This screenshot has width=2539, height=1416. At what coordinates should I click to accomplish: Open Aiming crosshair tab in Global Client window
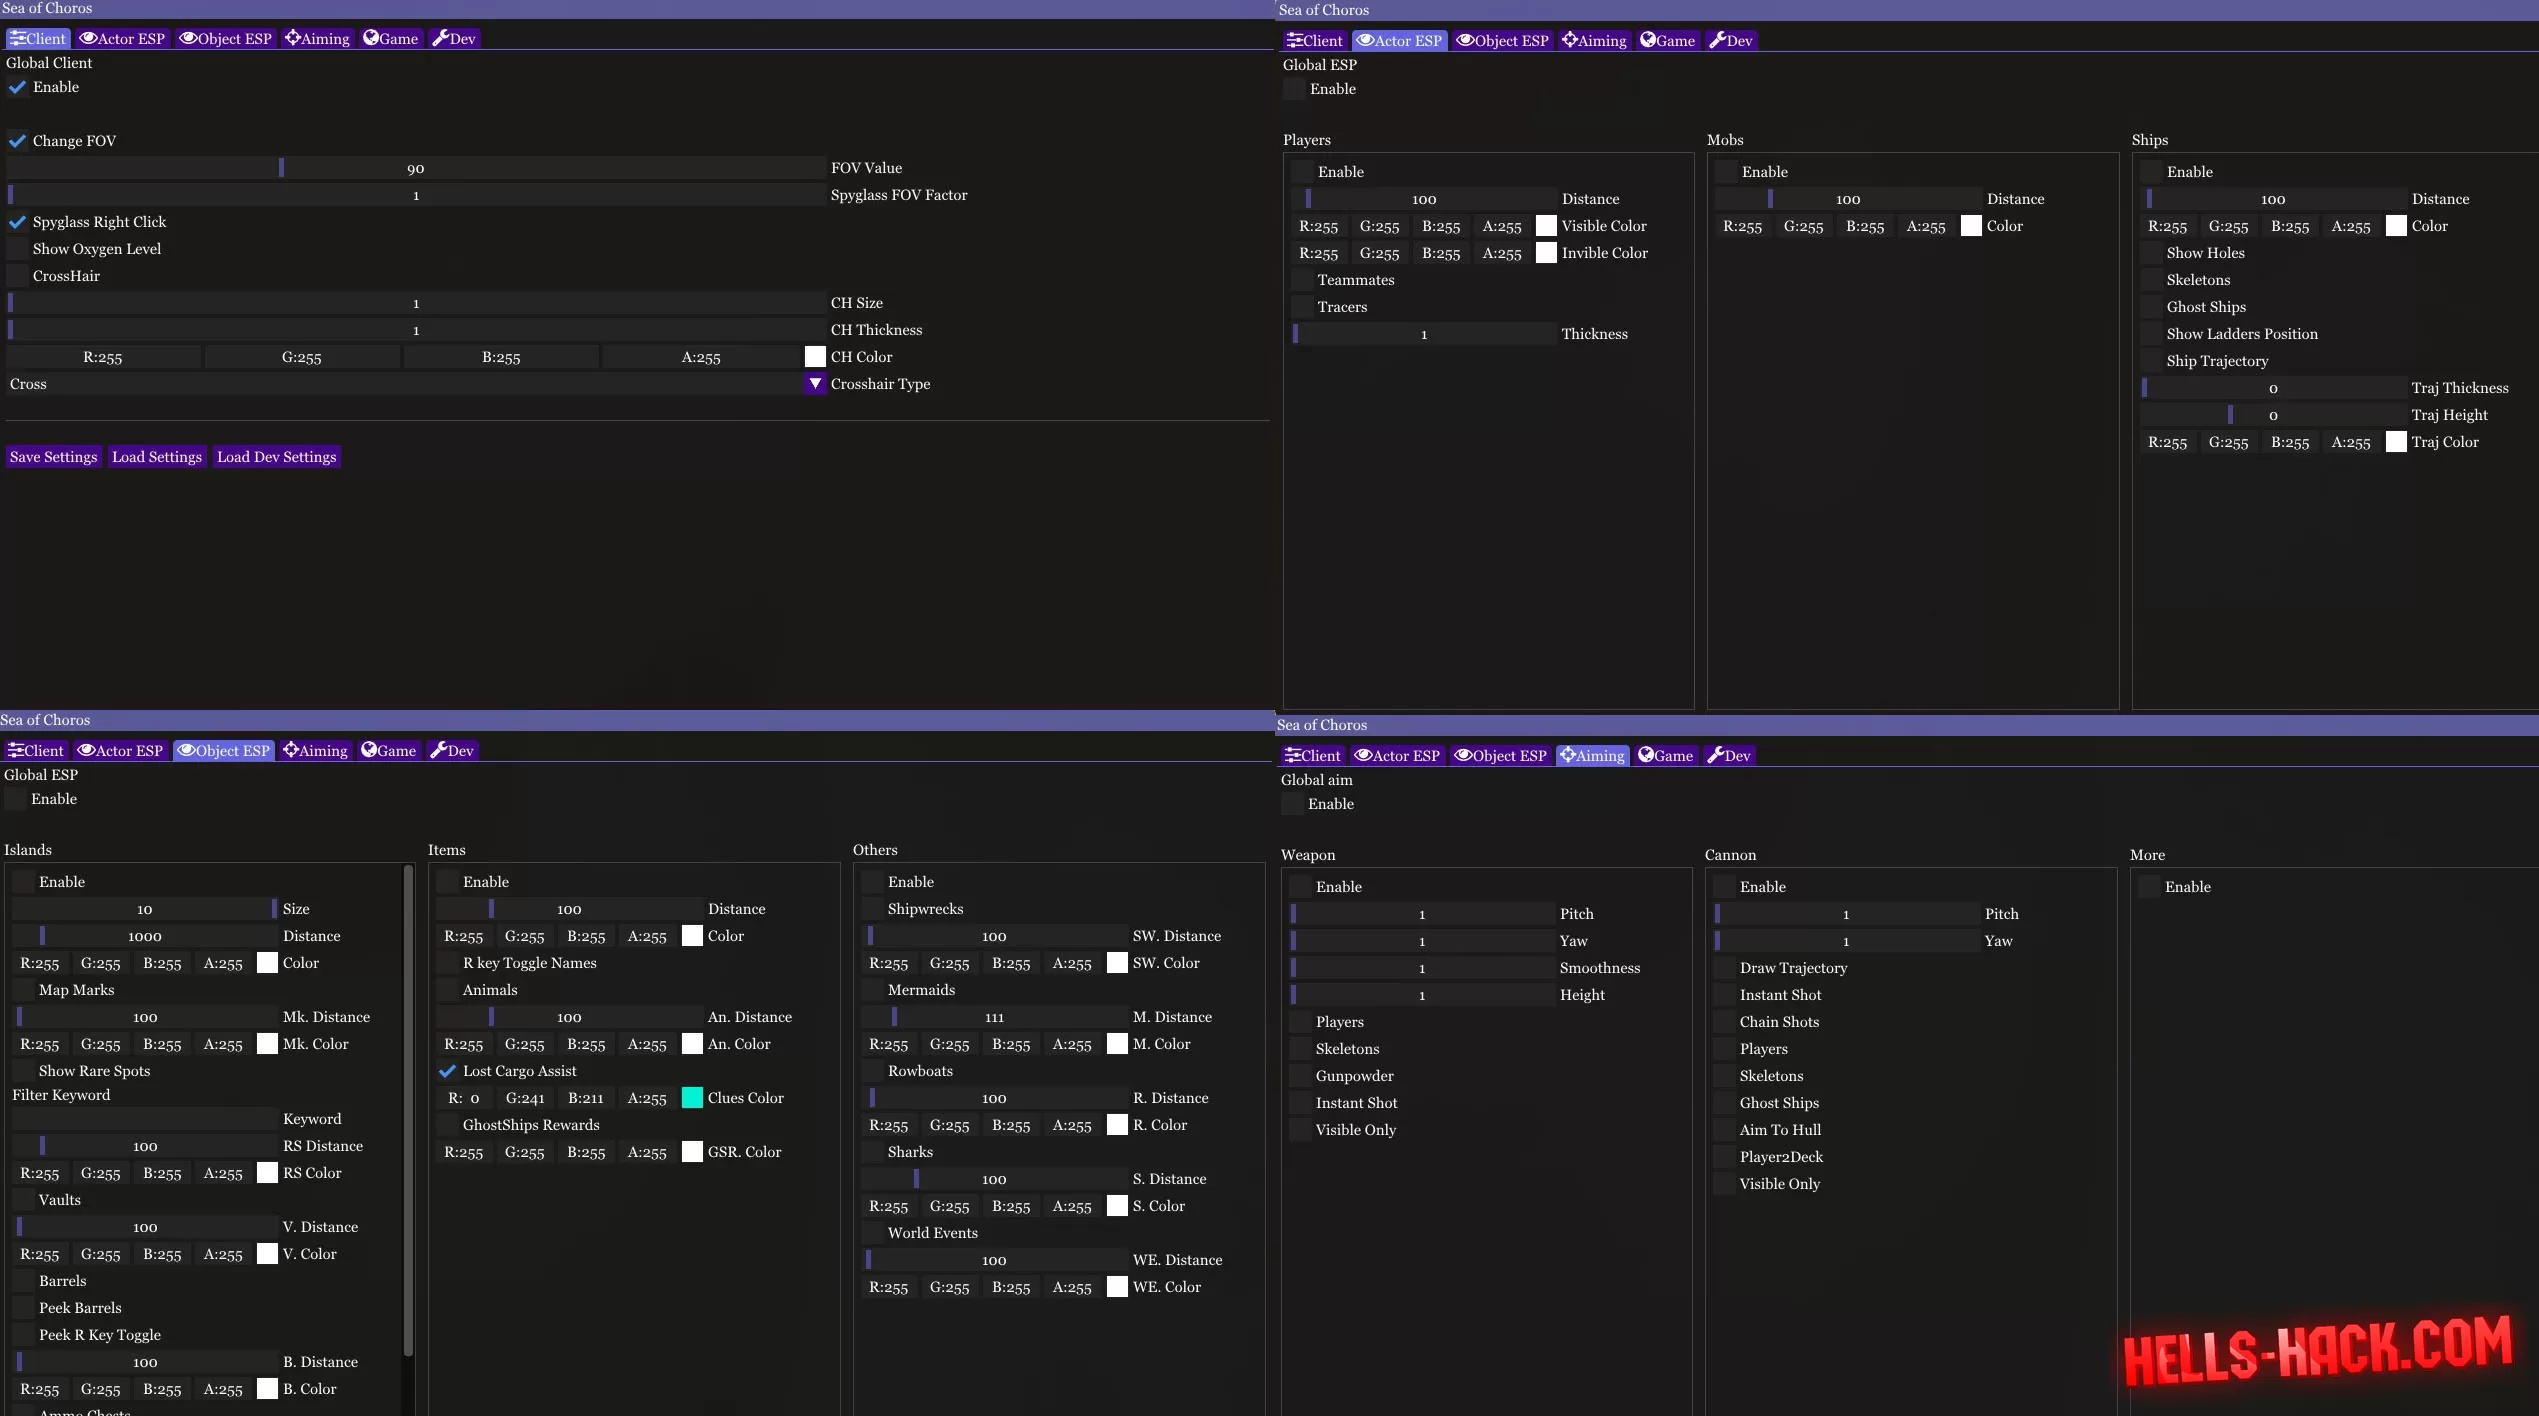tap(317, 38)
